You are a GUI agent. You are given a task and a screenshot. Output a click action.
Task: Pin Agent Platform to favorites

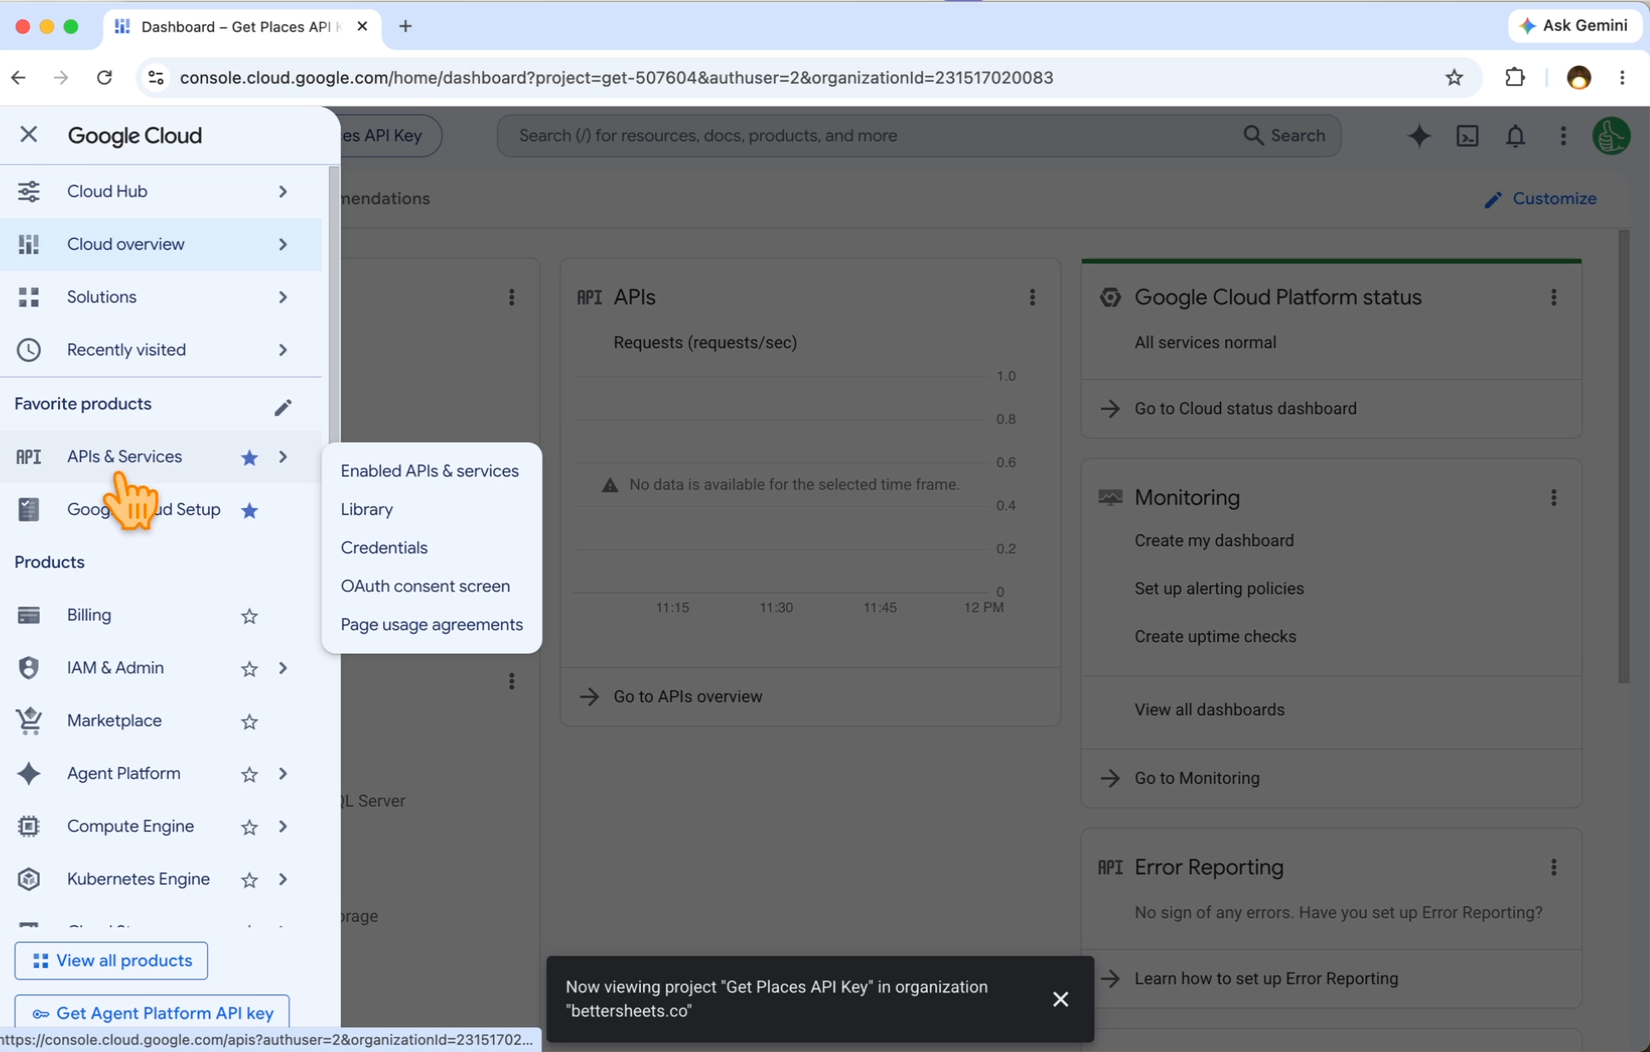tap(249, 774)
